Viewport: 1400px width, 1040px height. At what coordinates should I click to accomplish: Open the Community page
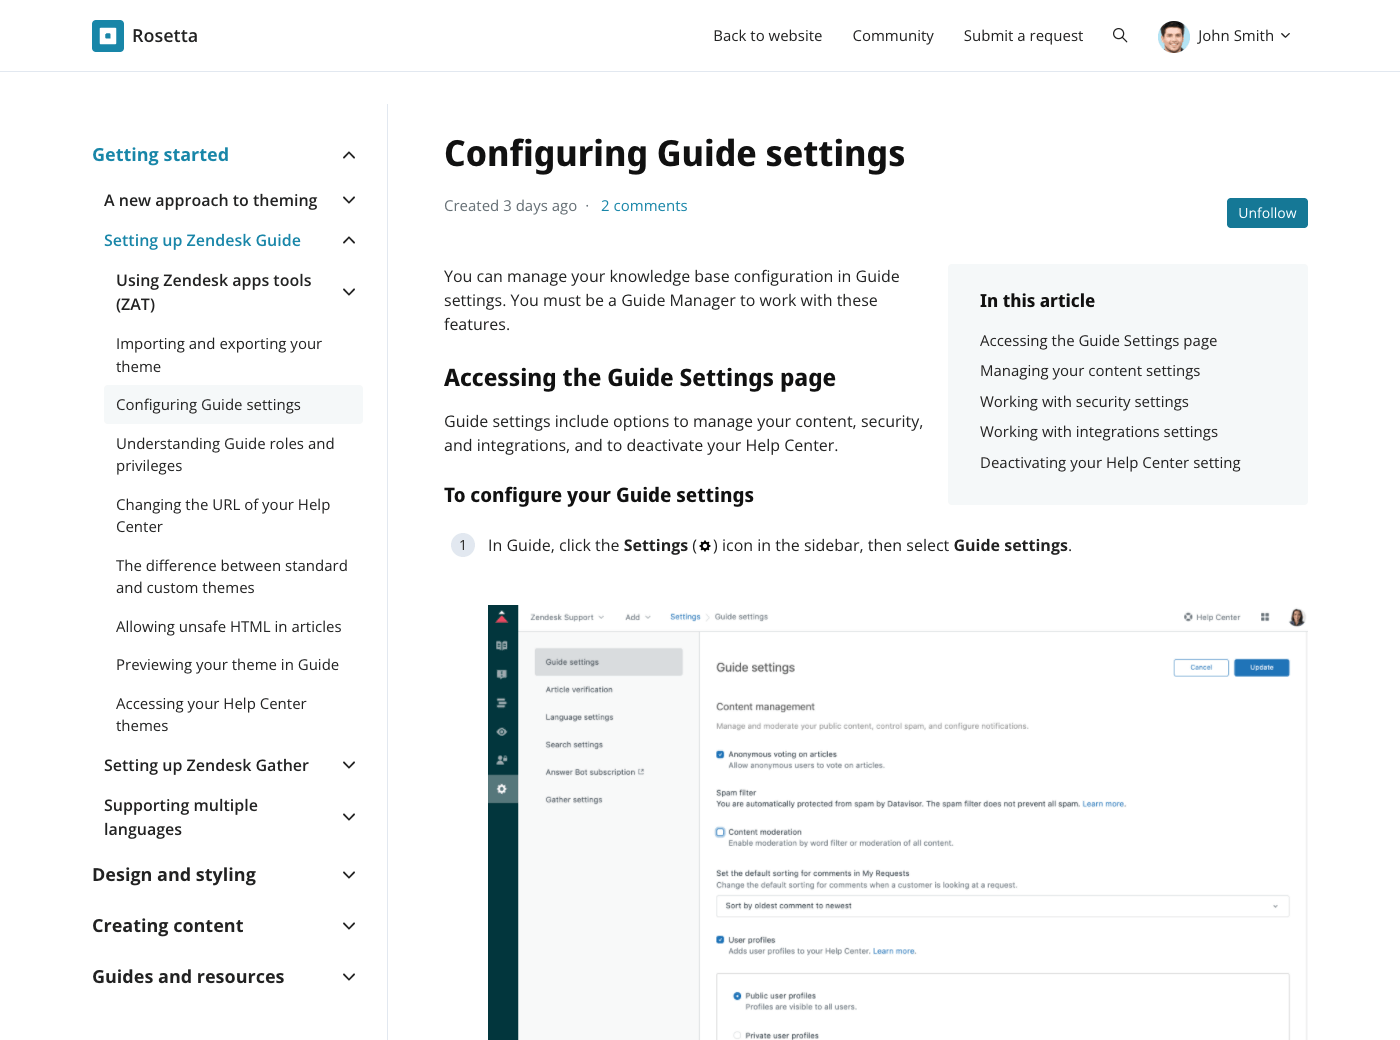(892, 36)
